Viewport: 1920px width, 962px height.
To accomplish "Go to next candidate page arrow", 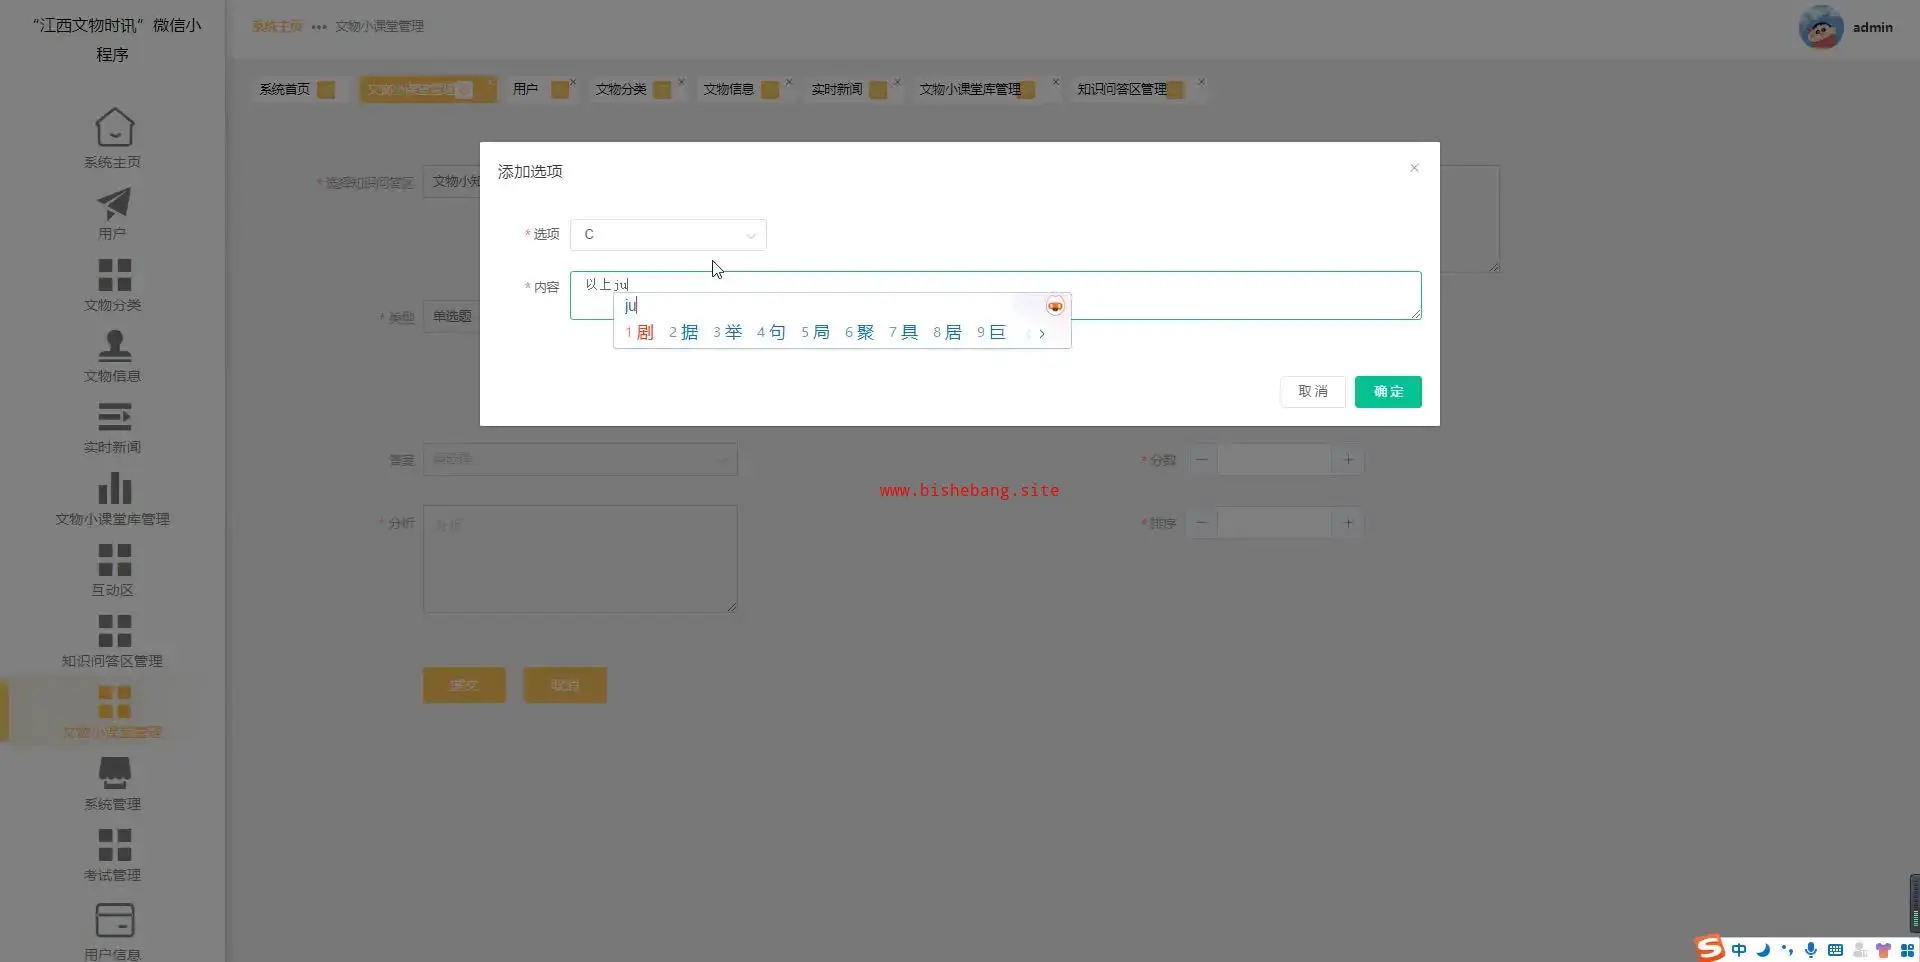I will (1042, 334).
